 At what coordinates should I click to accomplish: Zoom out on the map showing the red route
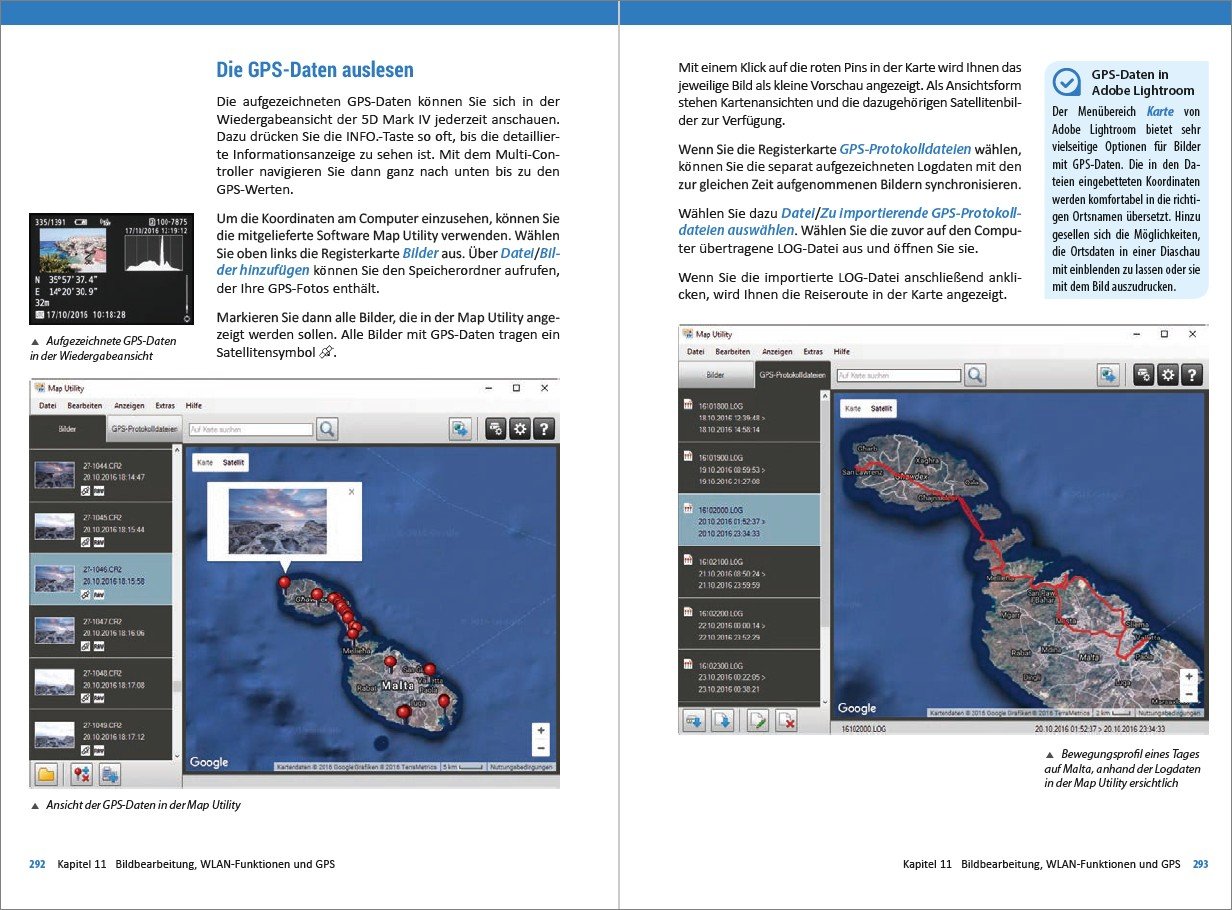click(1188, 693)
